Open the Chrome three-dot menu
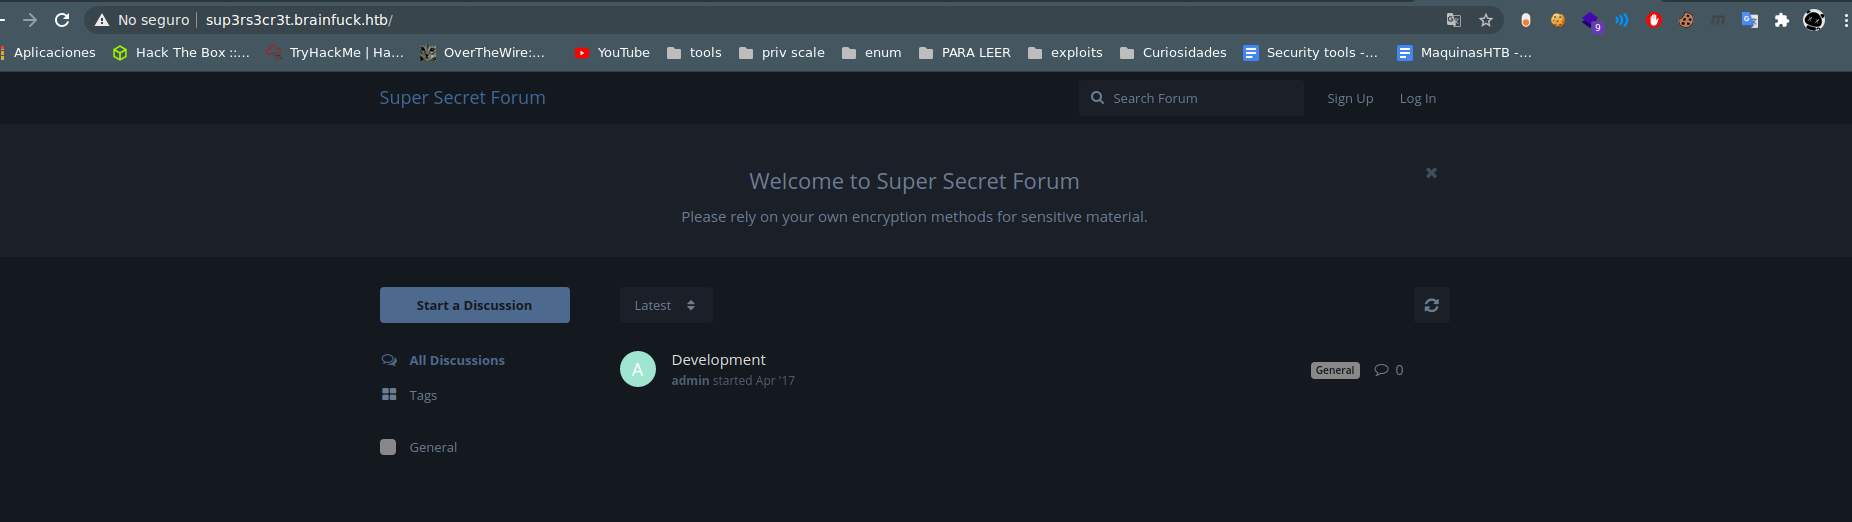This screenshot has height=522, width=1852. [x=1845, y=20]
